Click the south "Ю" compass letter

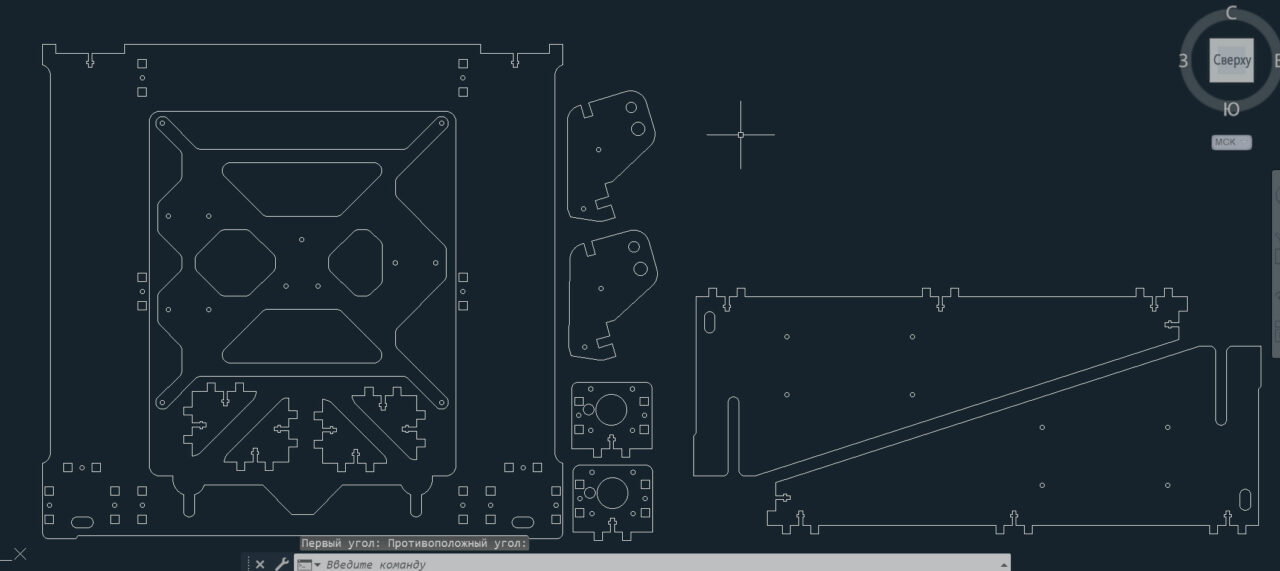click(1232, 109)
